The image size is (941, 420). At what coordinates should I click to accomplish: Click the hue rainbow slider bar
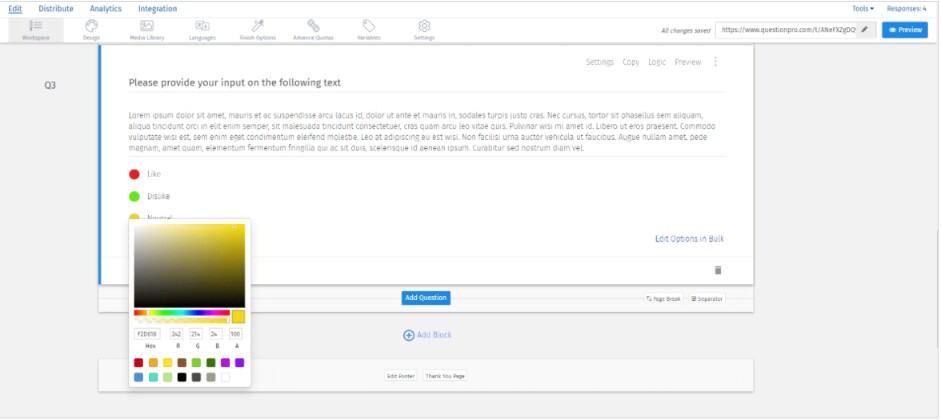point(182,313)
